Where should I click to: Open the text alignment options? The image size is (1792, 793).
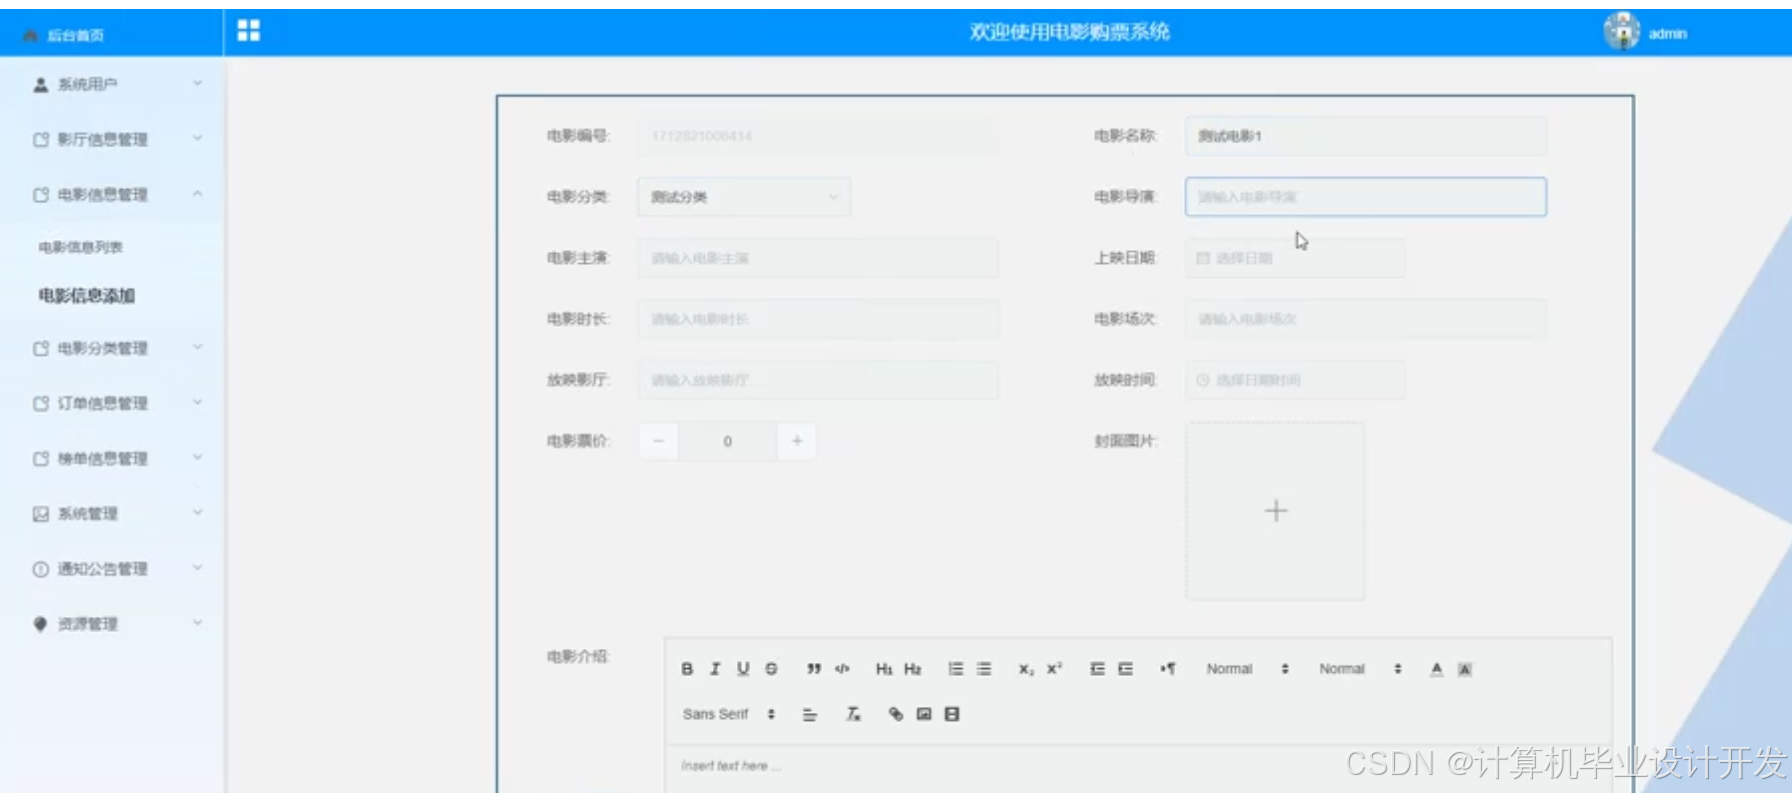point(810,714)
